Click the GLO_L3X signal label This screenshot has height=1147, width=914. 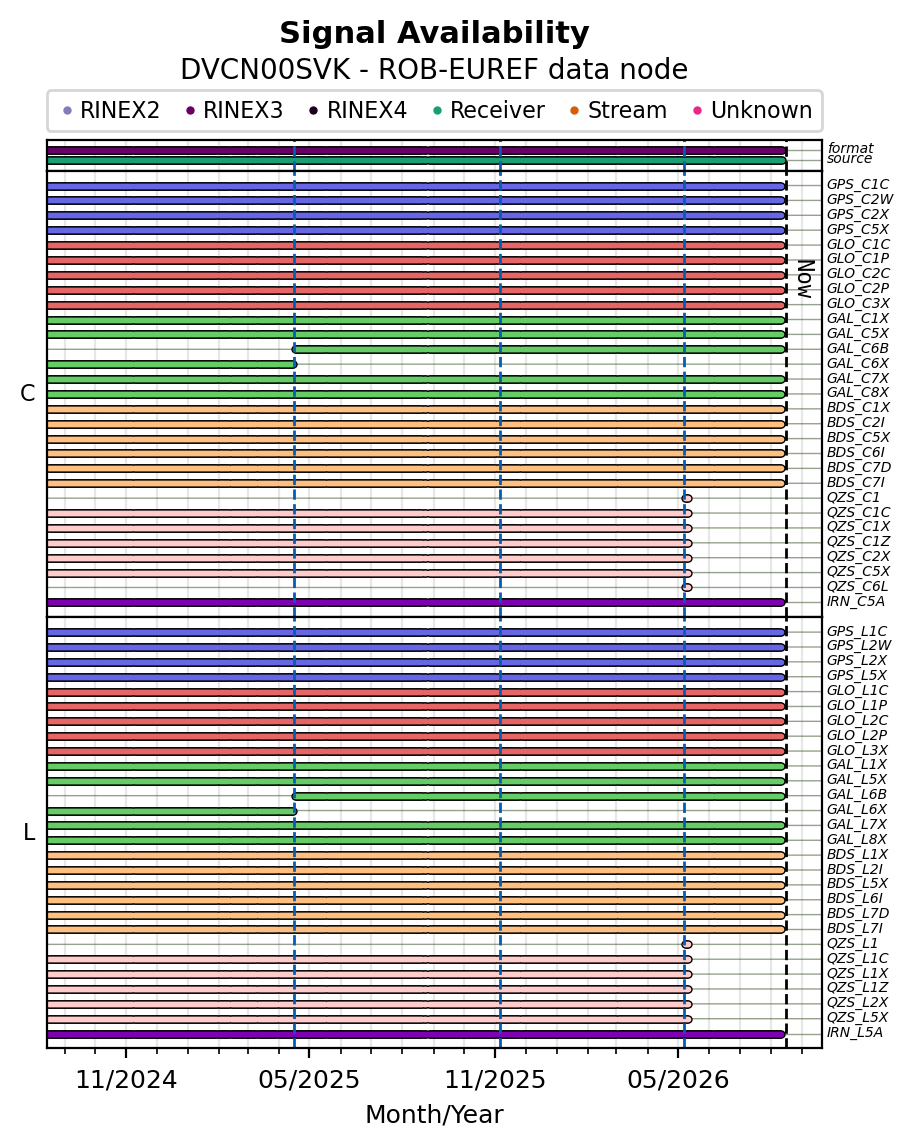point(858,750)
